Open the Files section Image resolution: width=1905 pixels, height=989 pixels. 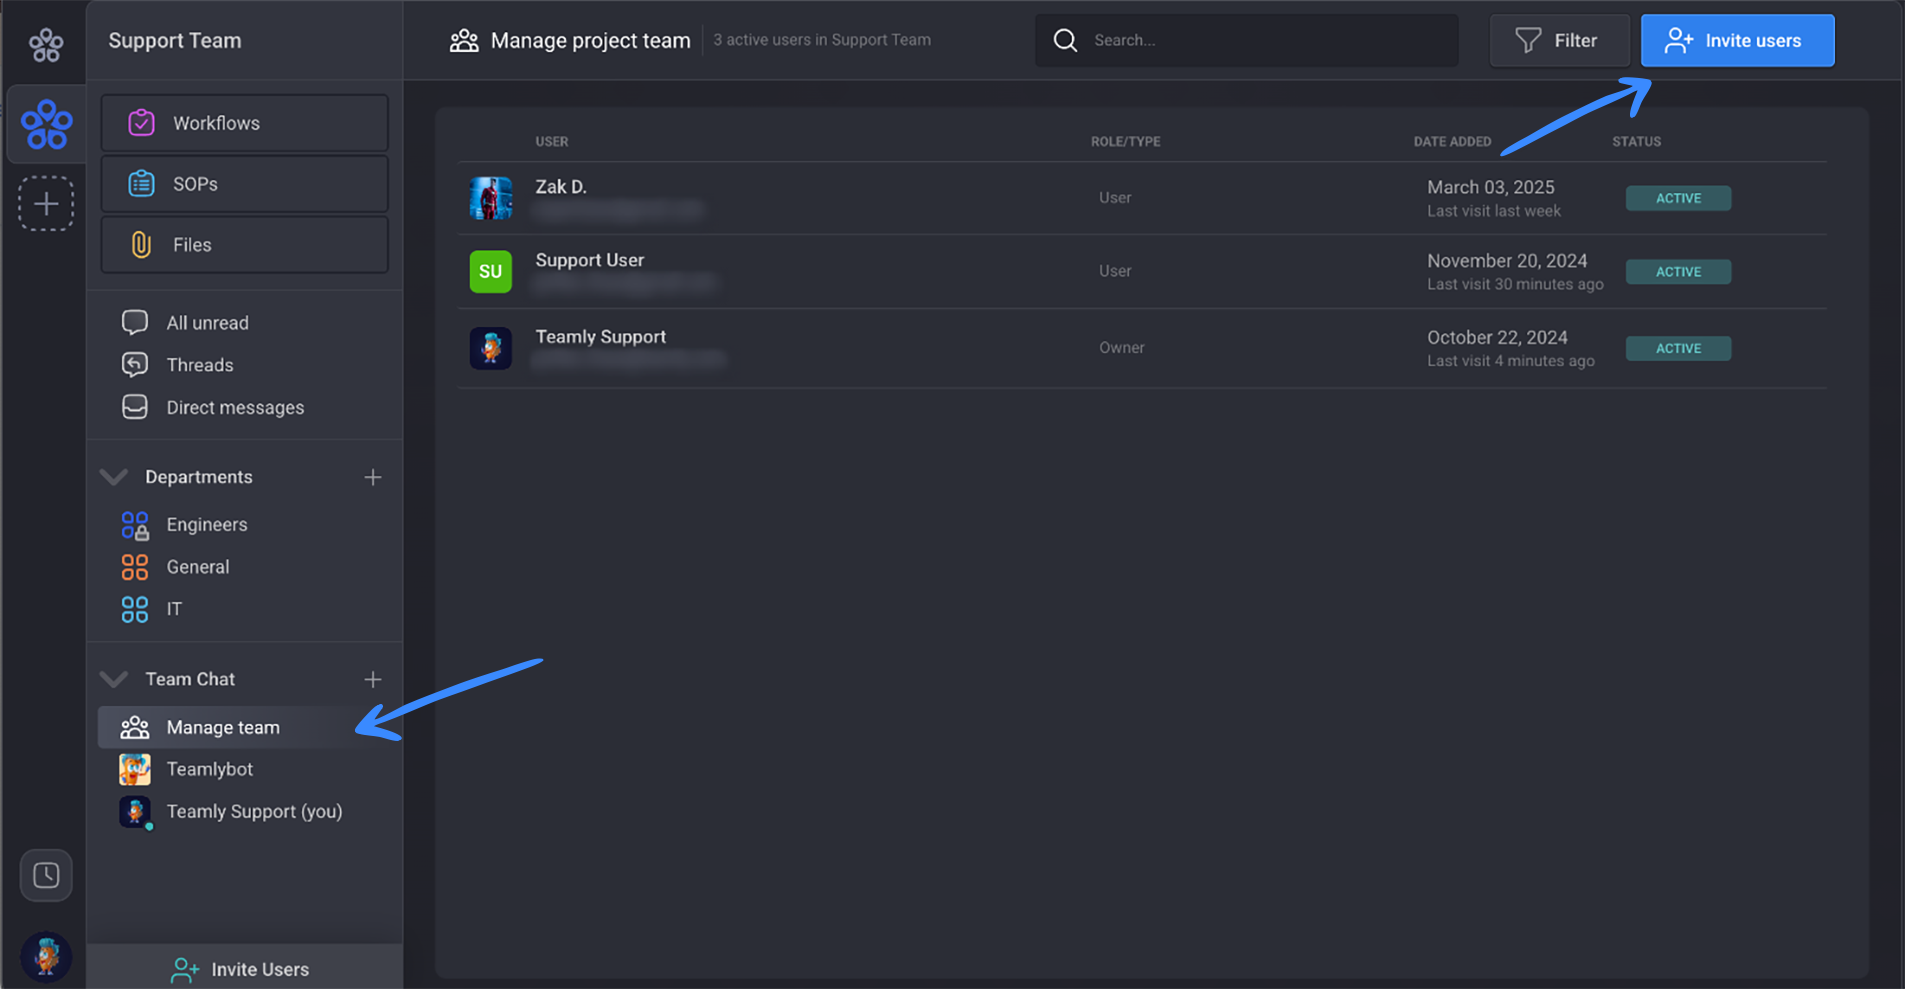pos(244,245)
